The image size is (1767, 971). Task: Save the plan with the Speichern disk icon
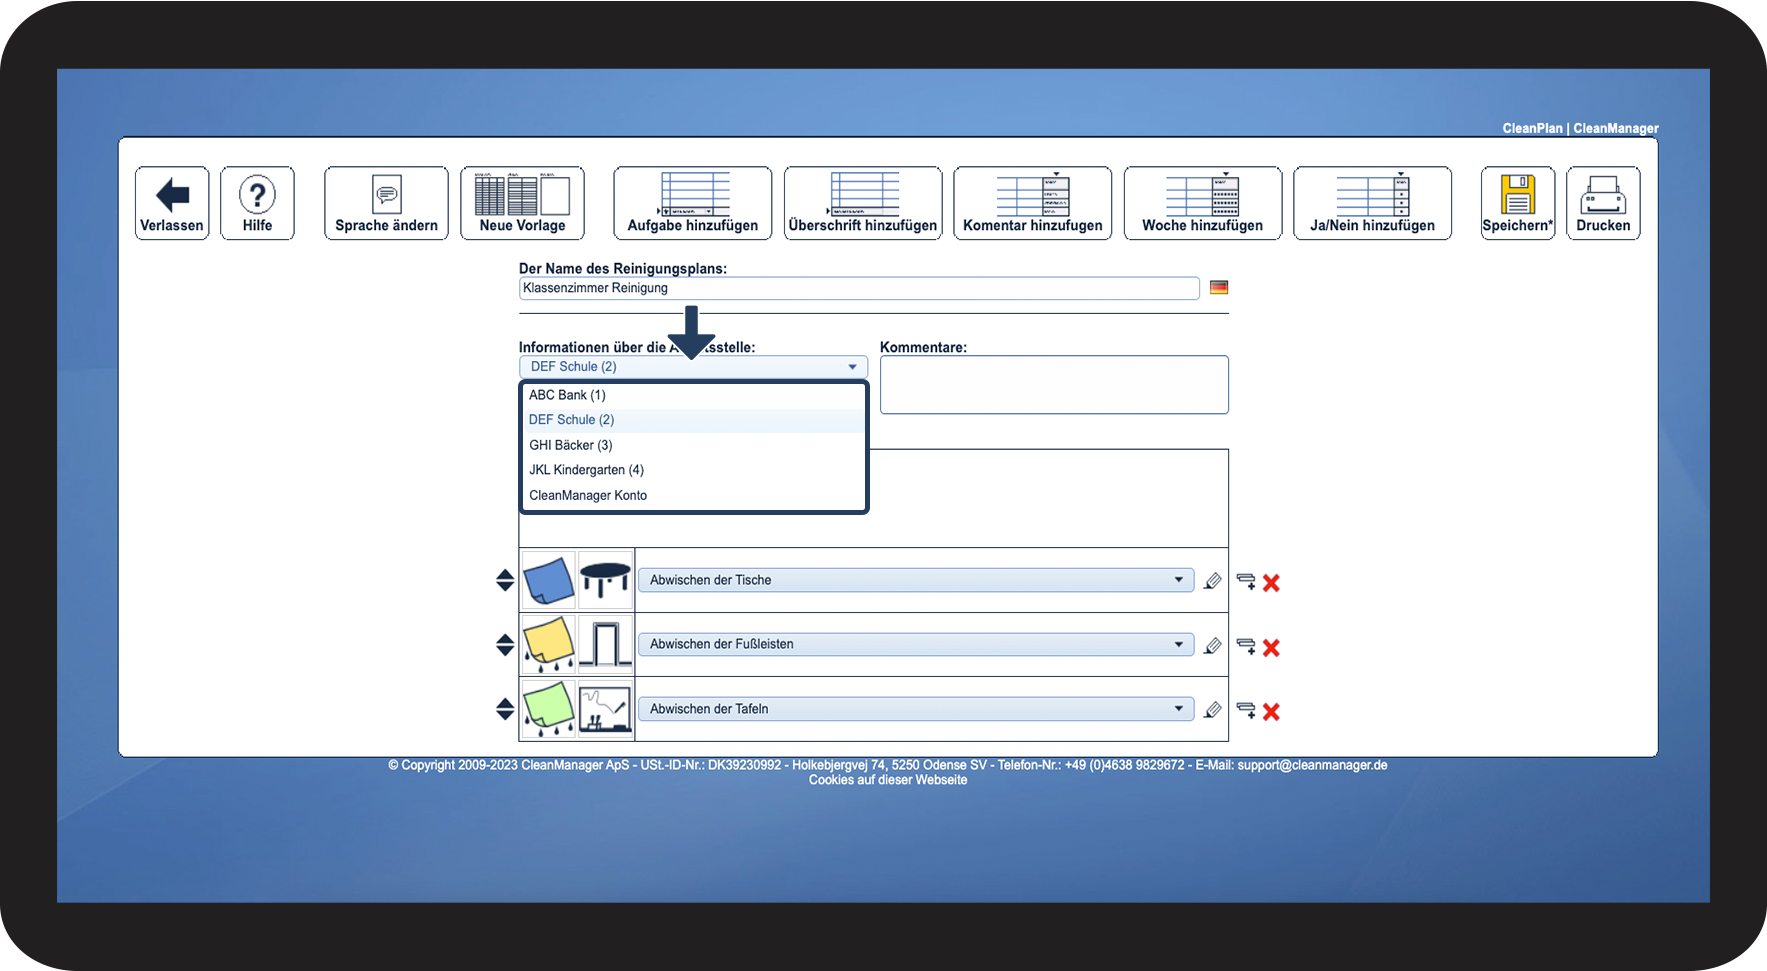tap(1516, 196)
